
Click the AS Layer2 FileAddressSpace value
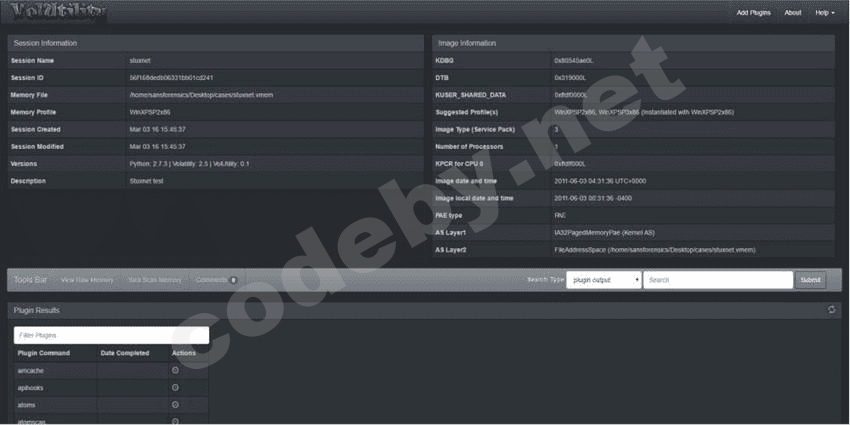coord(655,250)
